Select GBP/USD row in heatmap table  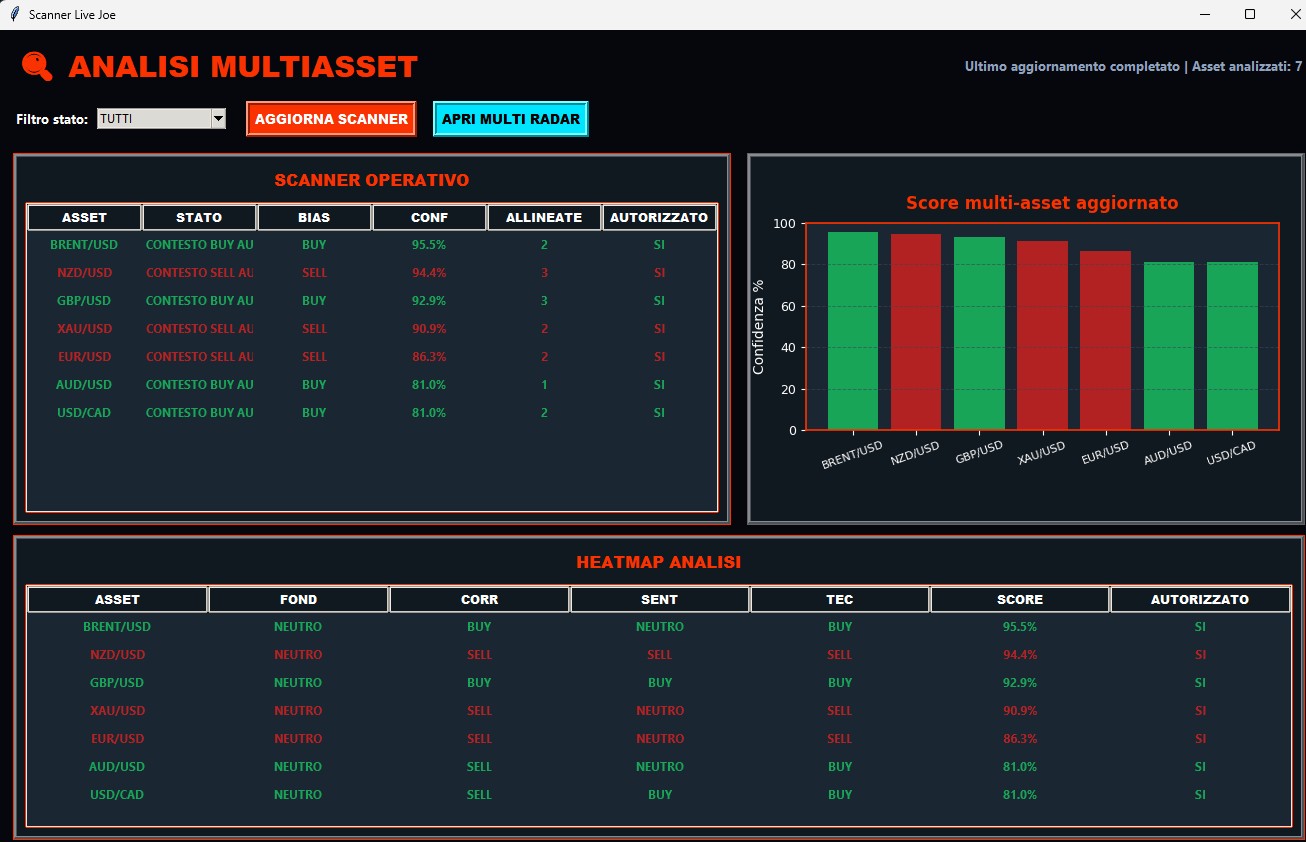pyautogui.click(x=659, y=682)
